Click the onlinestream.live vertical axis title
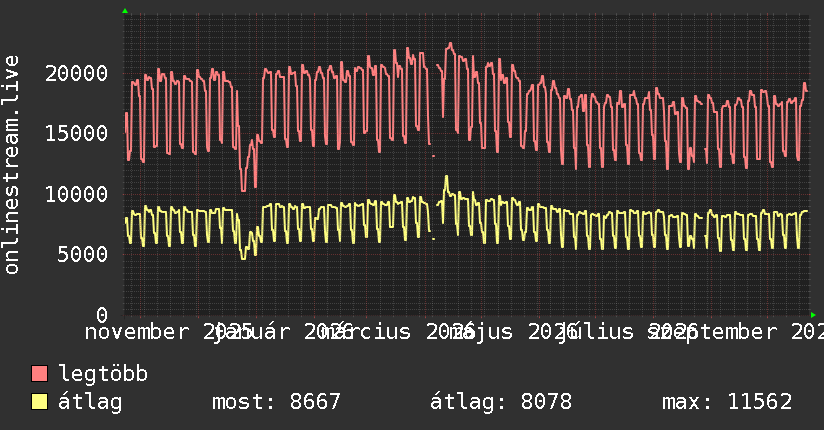 11,165
